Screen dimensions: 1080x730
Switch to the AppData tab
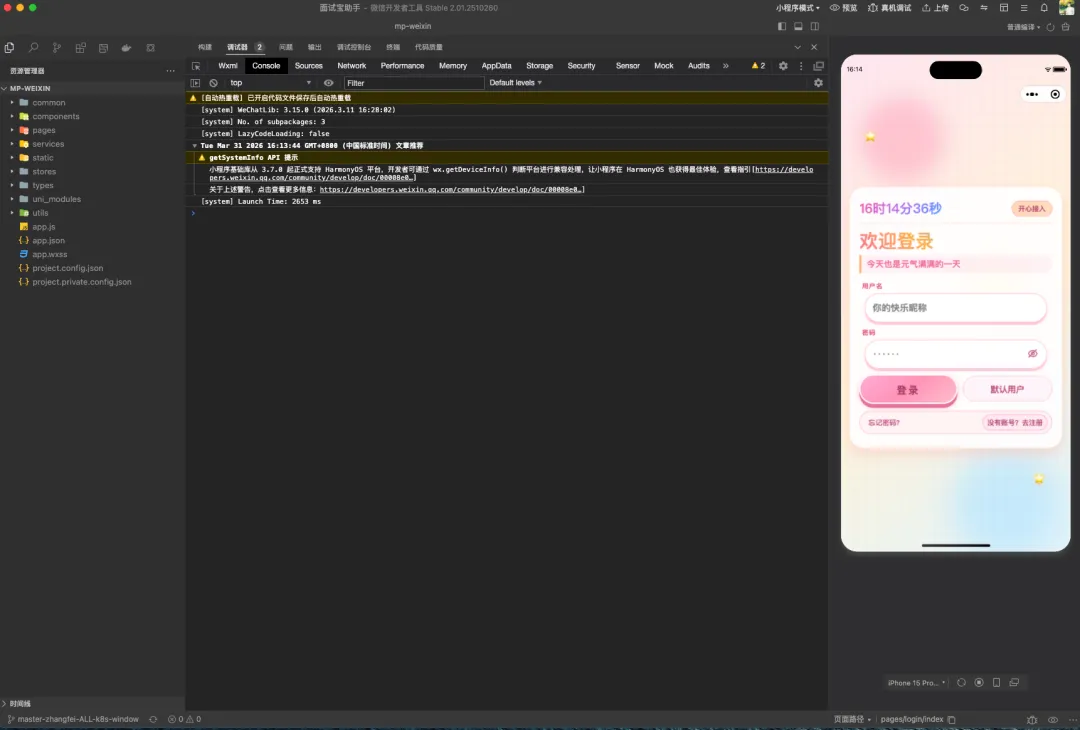496,66
